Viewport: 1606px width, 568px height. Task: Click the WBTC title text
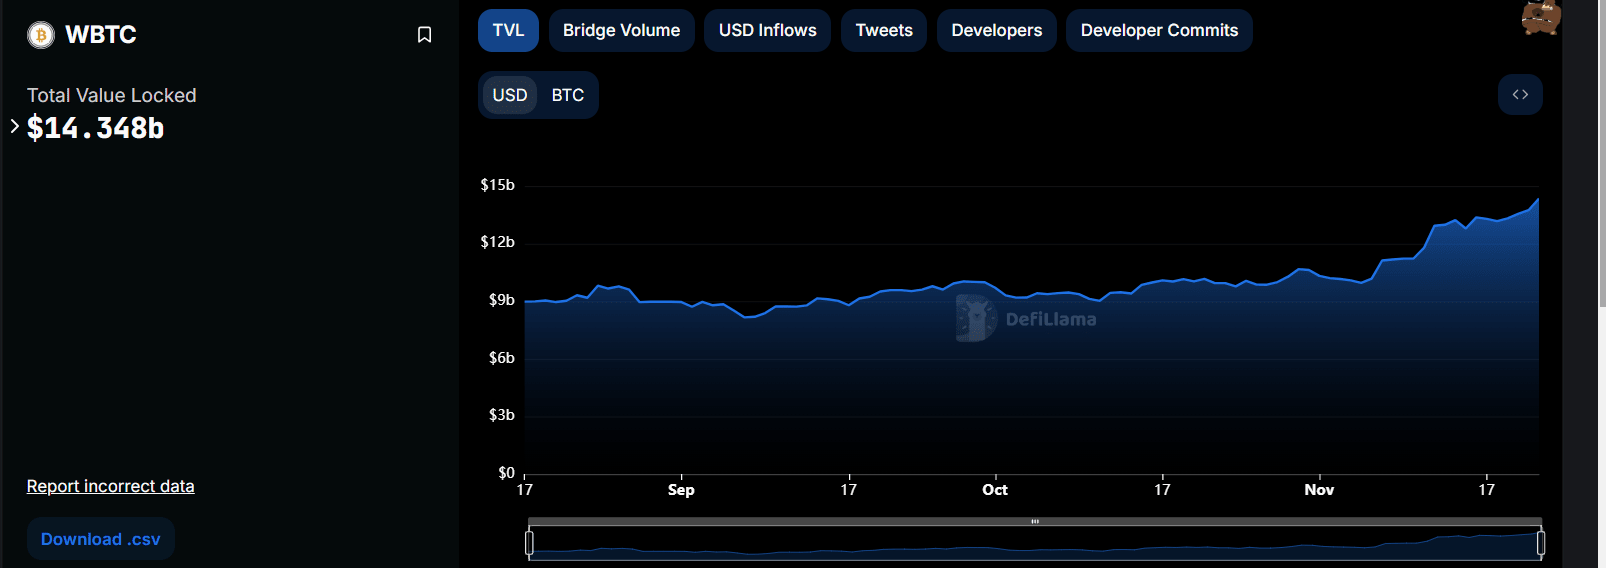100,35
